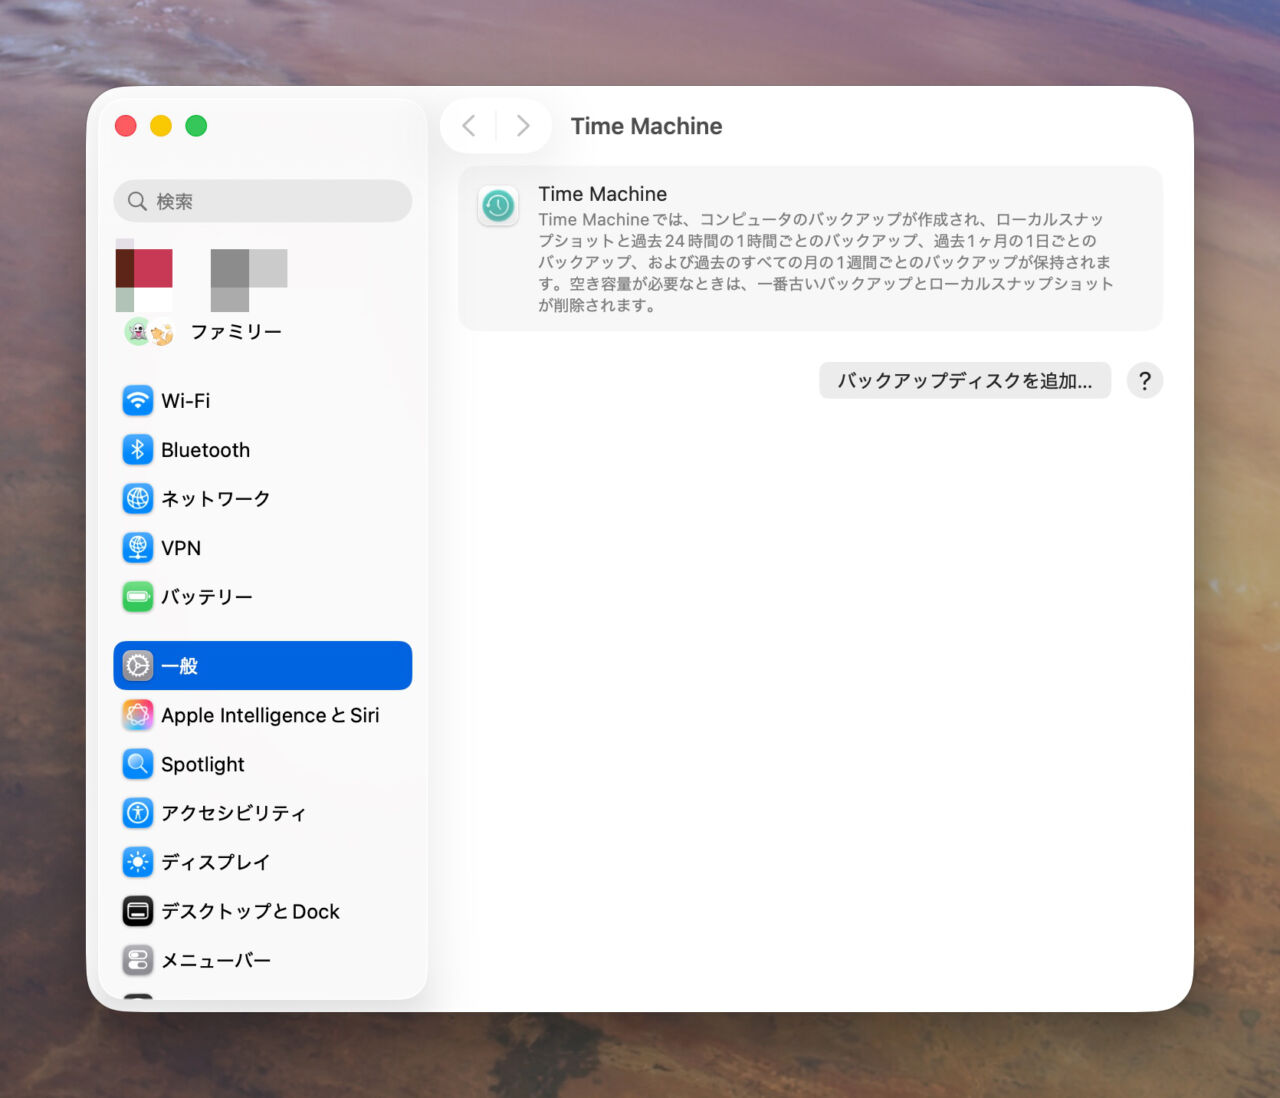Go back with the left chevron
The height and width of the screenshot is (1098, 1280).
[x=468, y=126]
